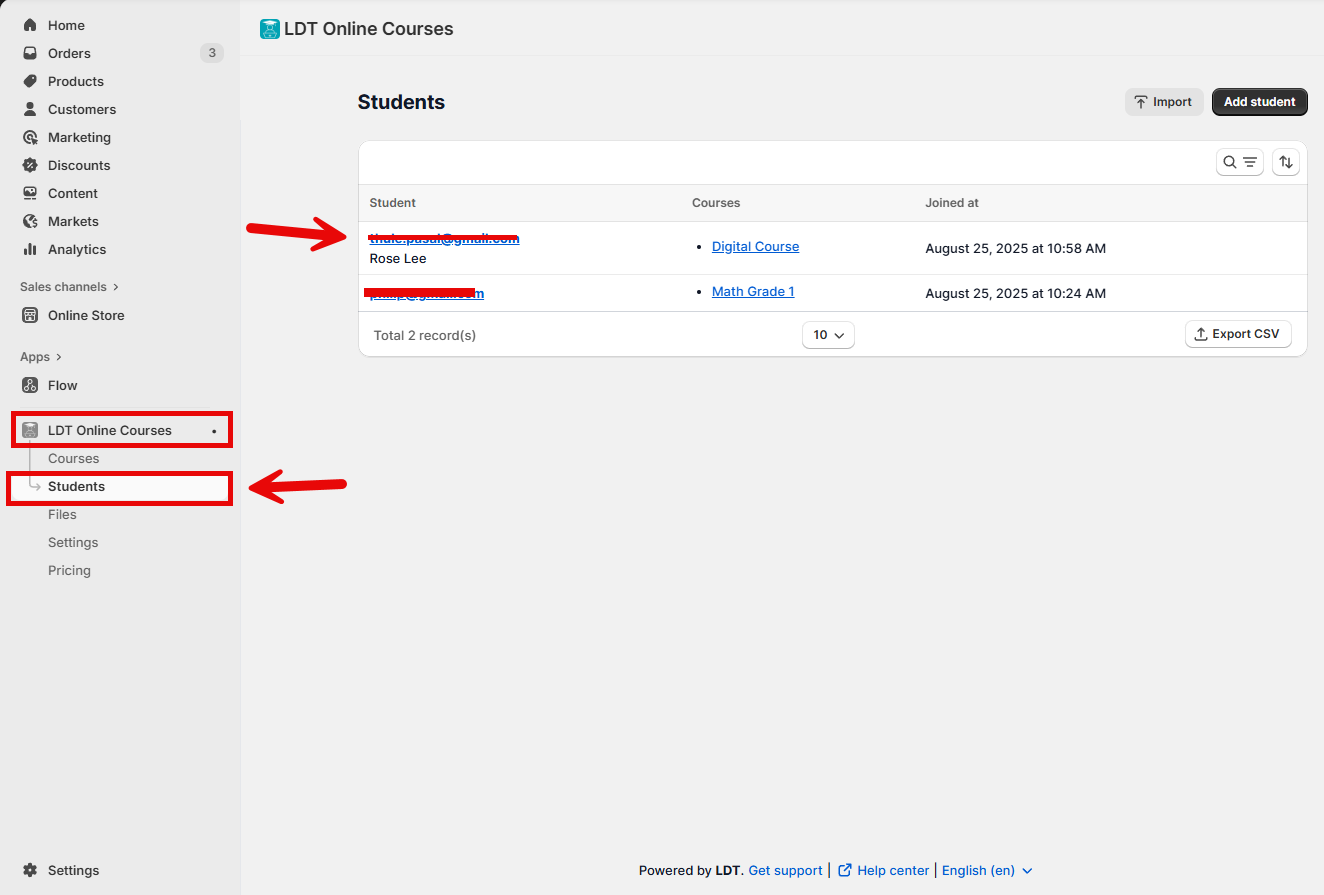Open Orders from the sidebar
This screenshot has height=895, width=1324.
[x=69, y=53]
